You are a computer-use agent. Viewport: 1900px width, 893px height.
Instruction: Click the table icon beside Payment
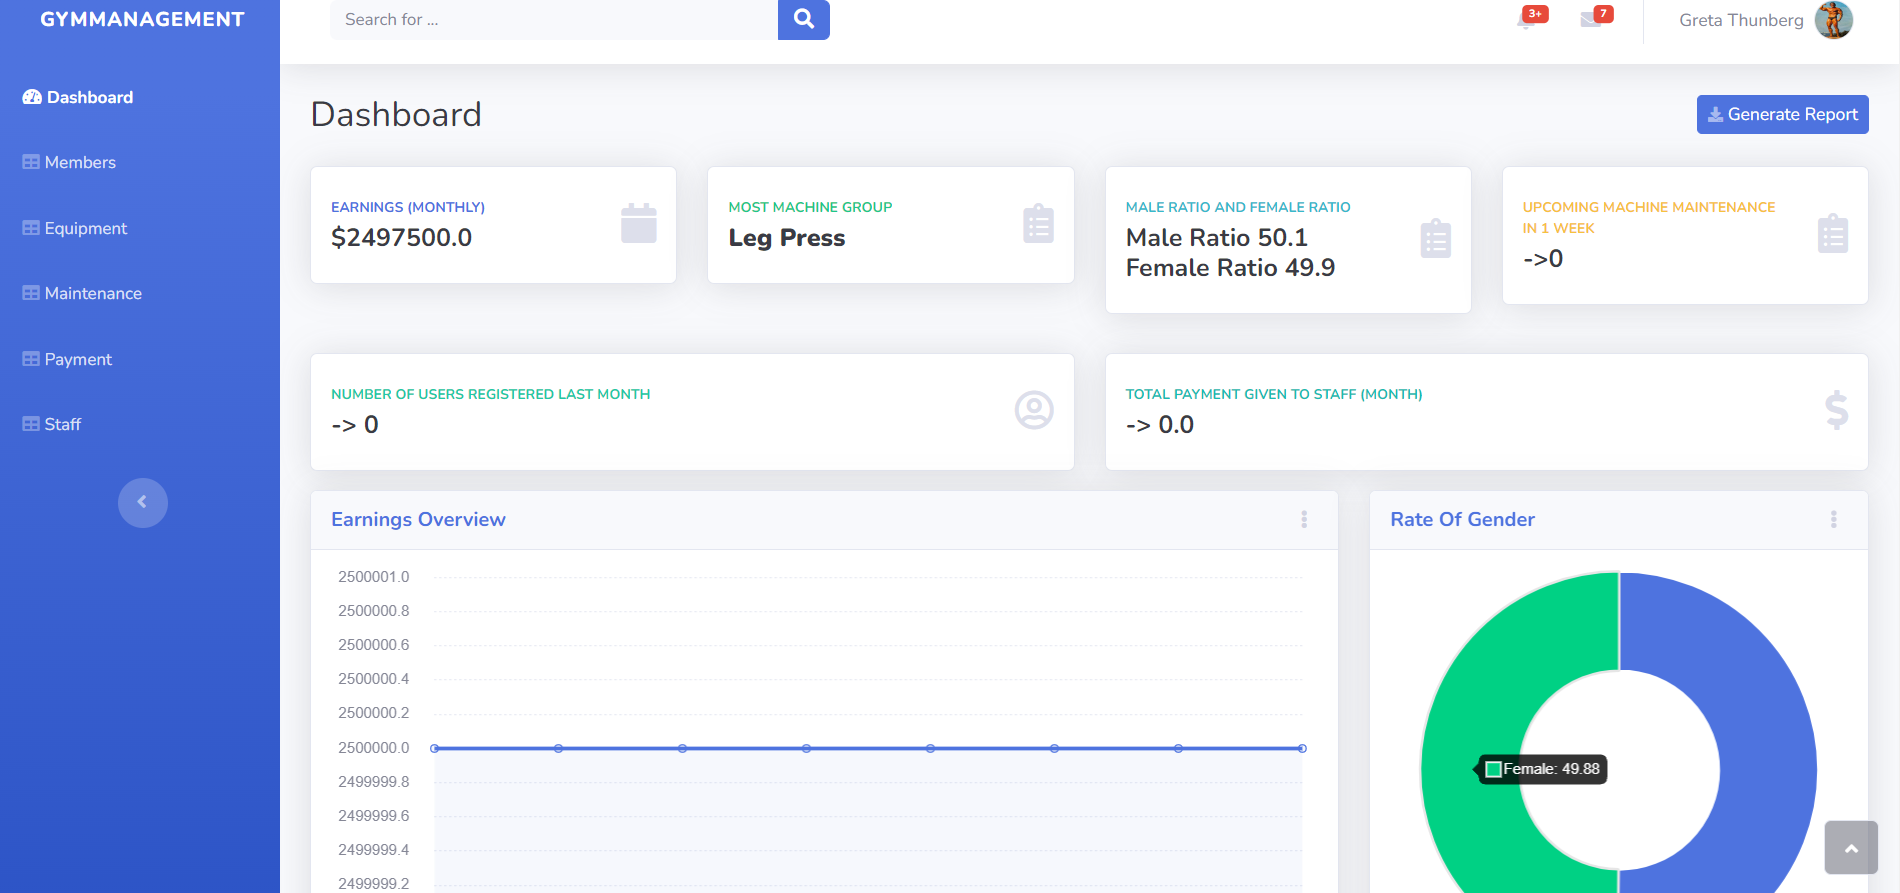click(x=31, y=359)
